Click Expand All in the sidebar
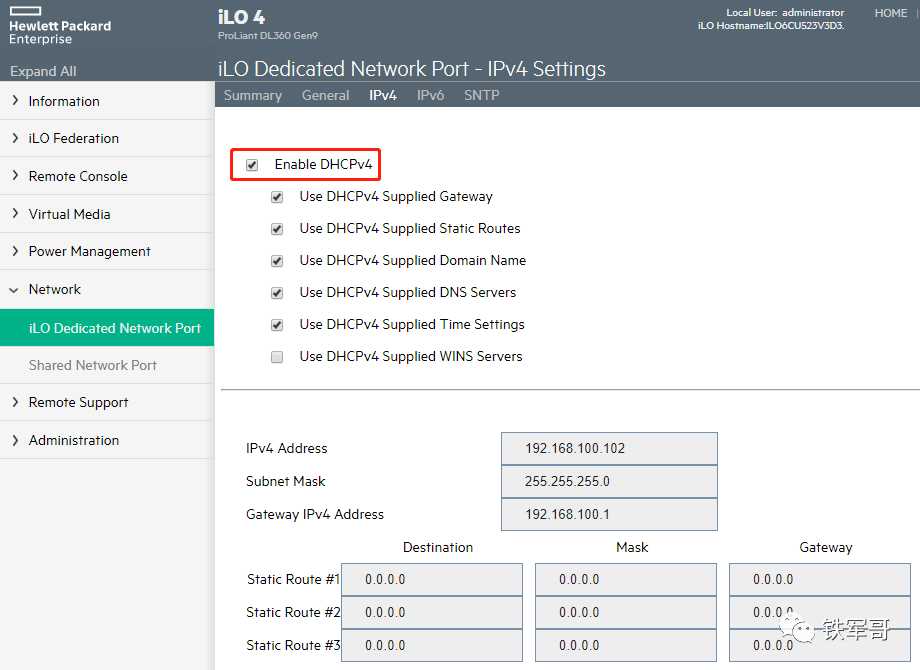920x670 pixels. pos(43,71)
